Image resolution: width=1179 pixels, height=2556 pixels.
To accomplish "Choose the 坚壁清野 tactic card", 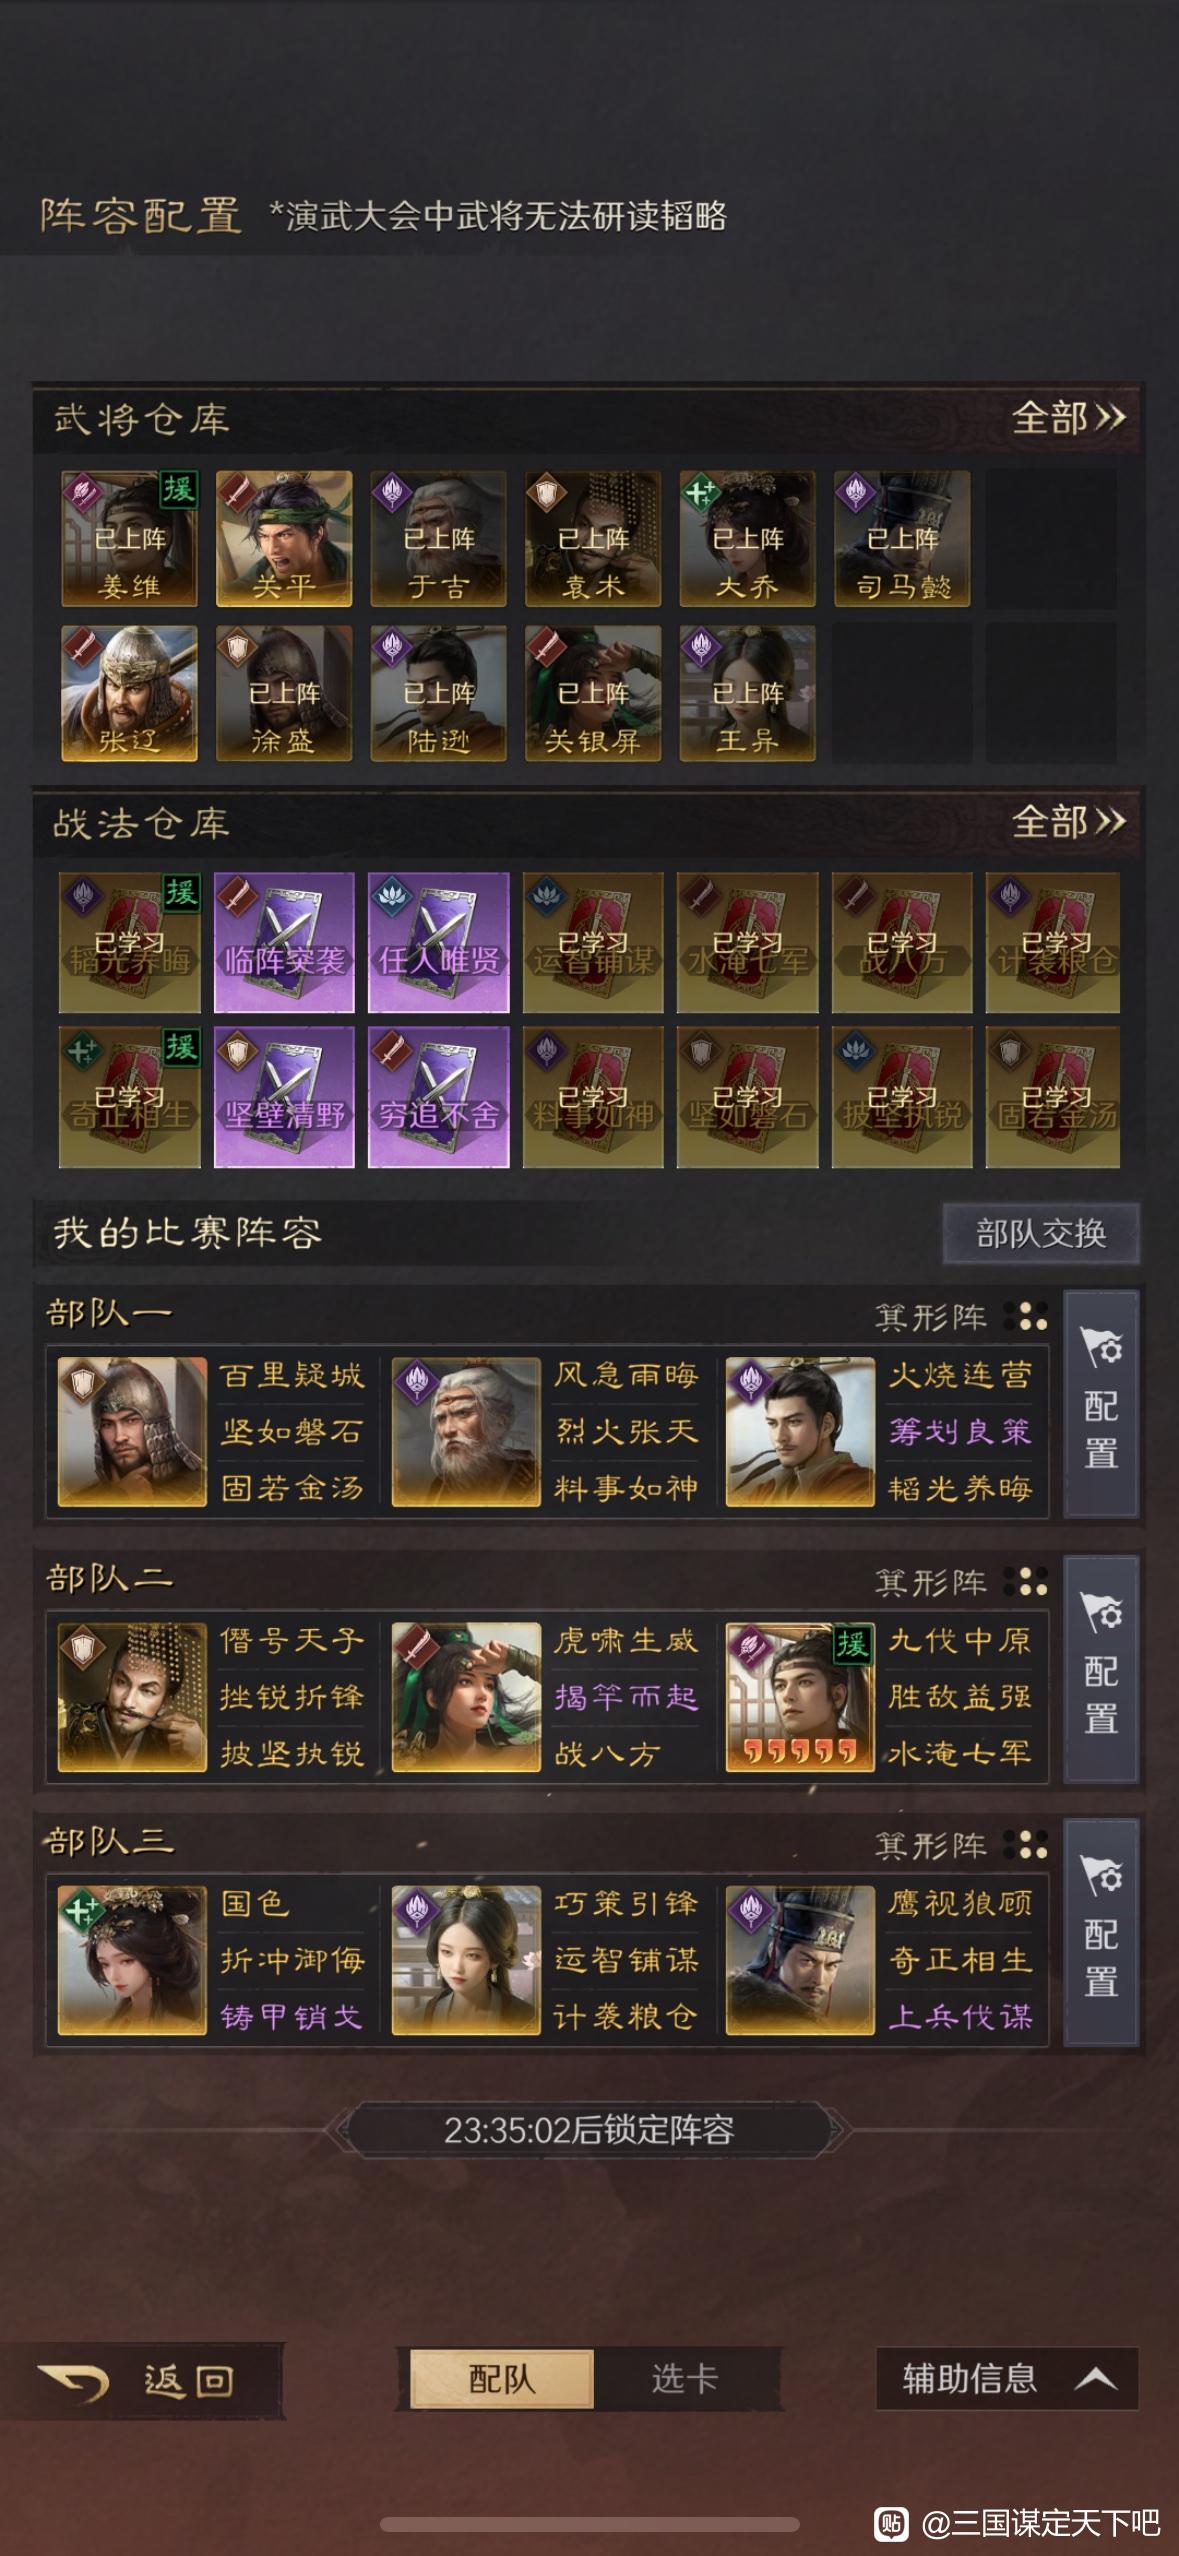I will [x=284, y=1097].
